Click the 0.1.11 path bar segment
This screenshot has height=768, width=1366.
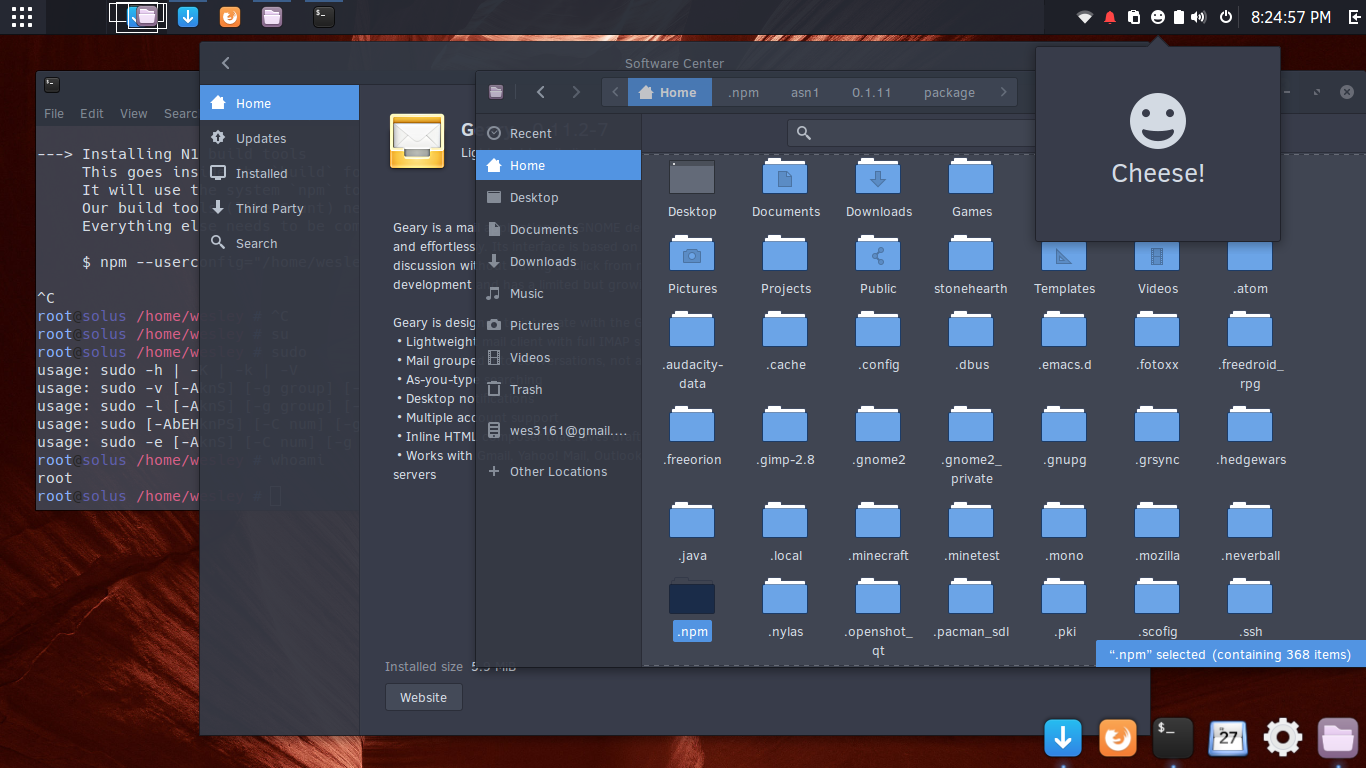tap(871, 92)
